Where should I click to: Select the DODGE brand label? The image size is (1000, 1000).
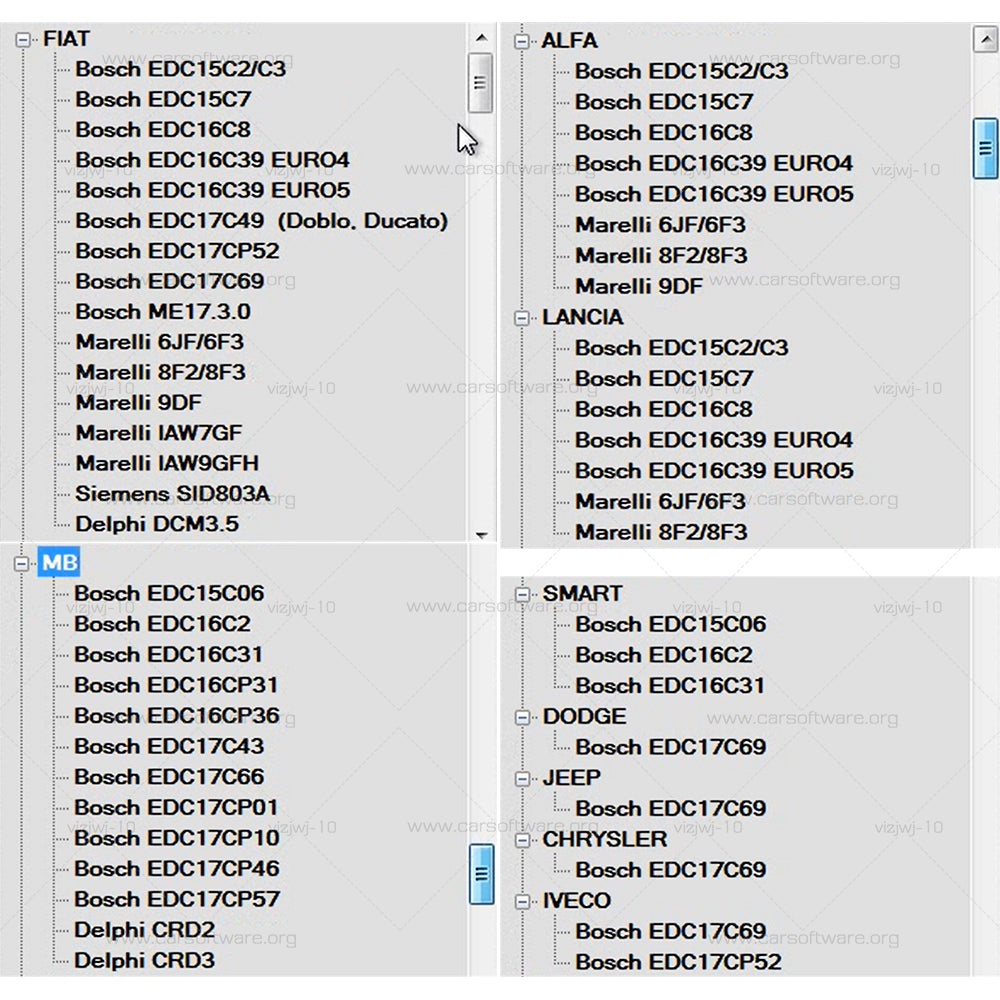click(x=584, y=716)
